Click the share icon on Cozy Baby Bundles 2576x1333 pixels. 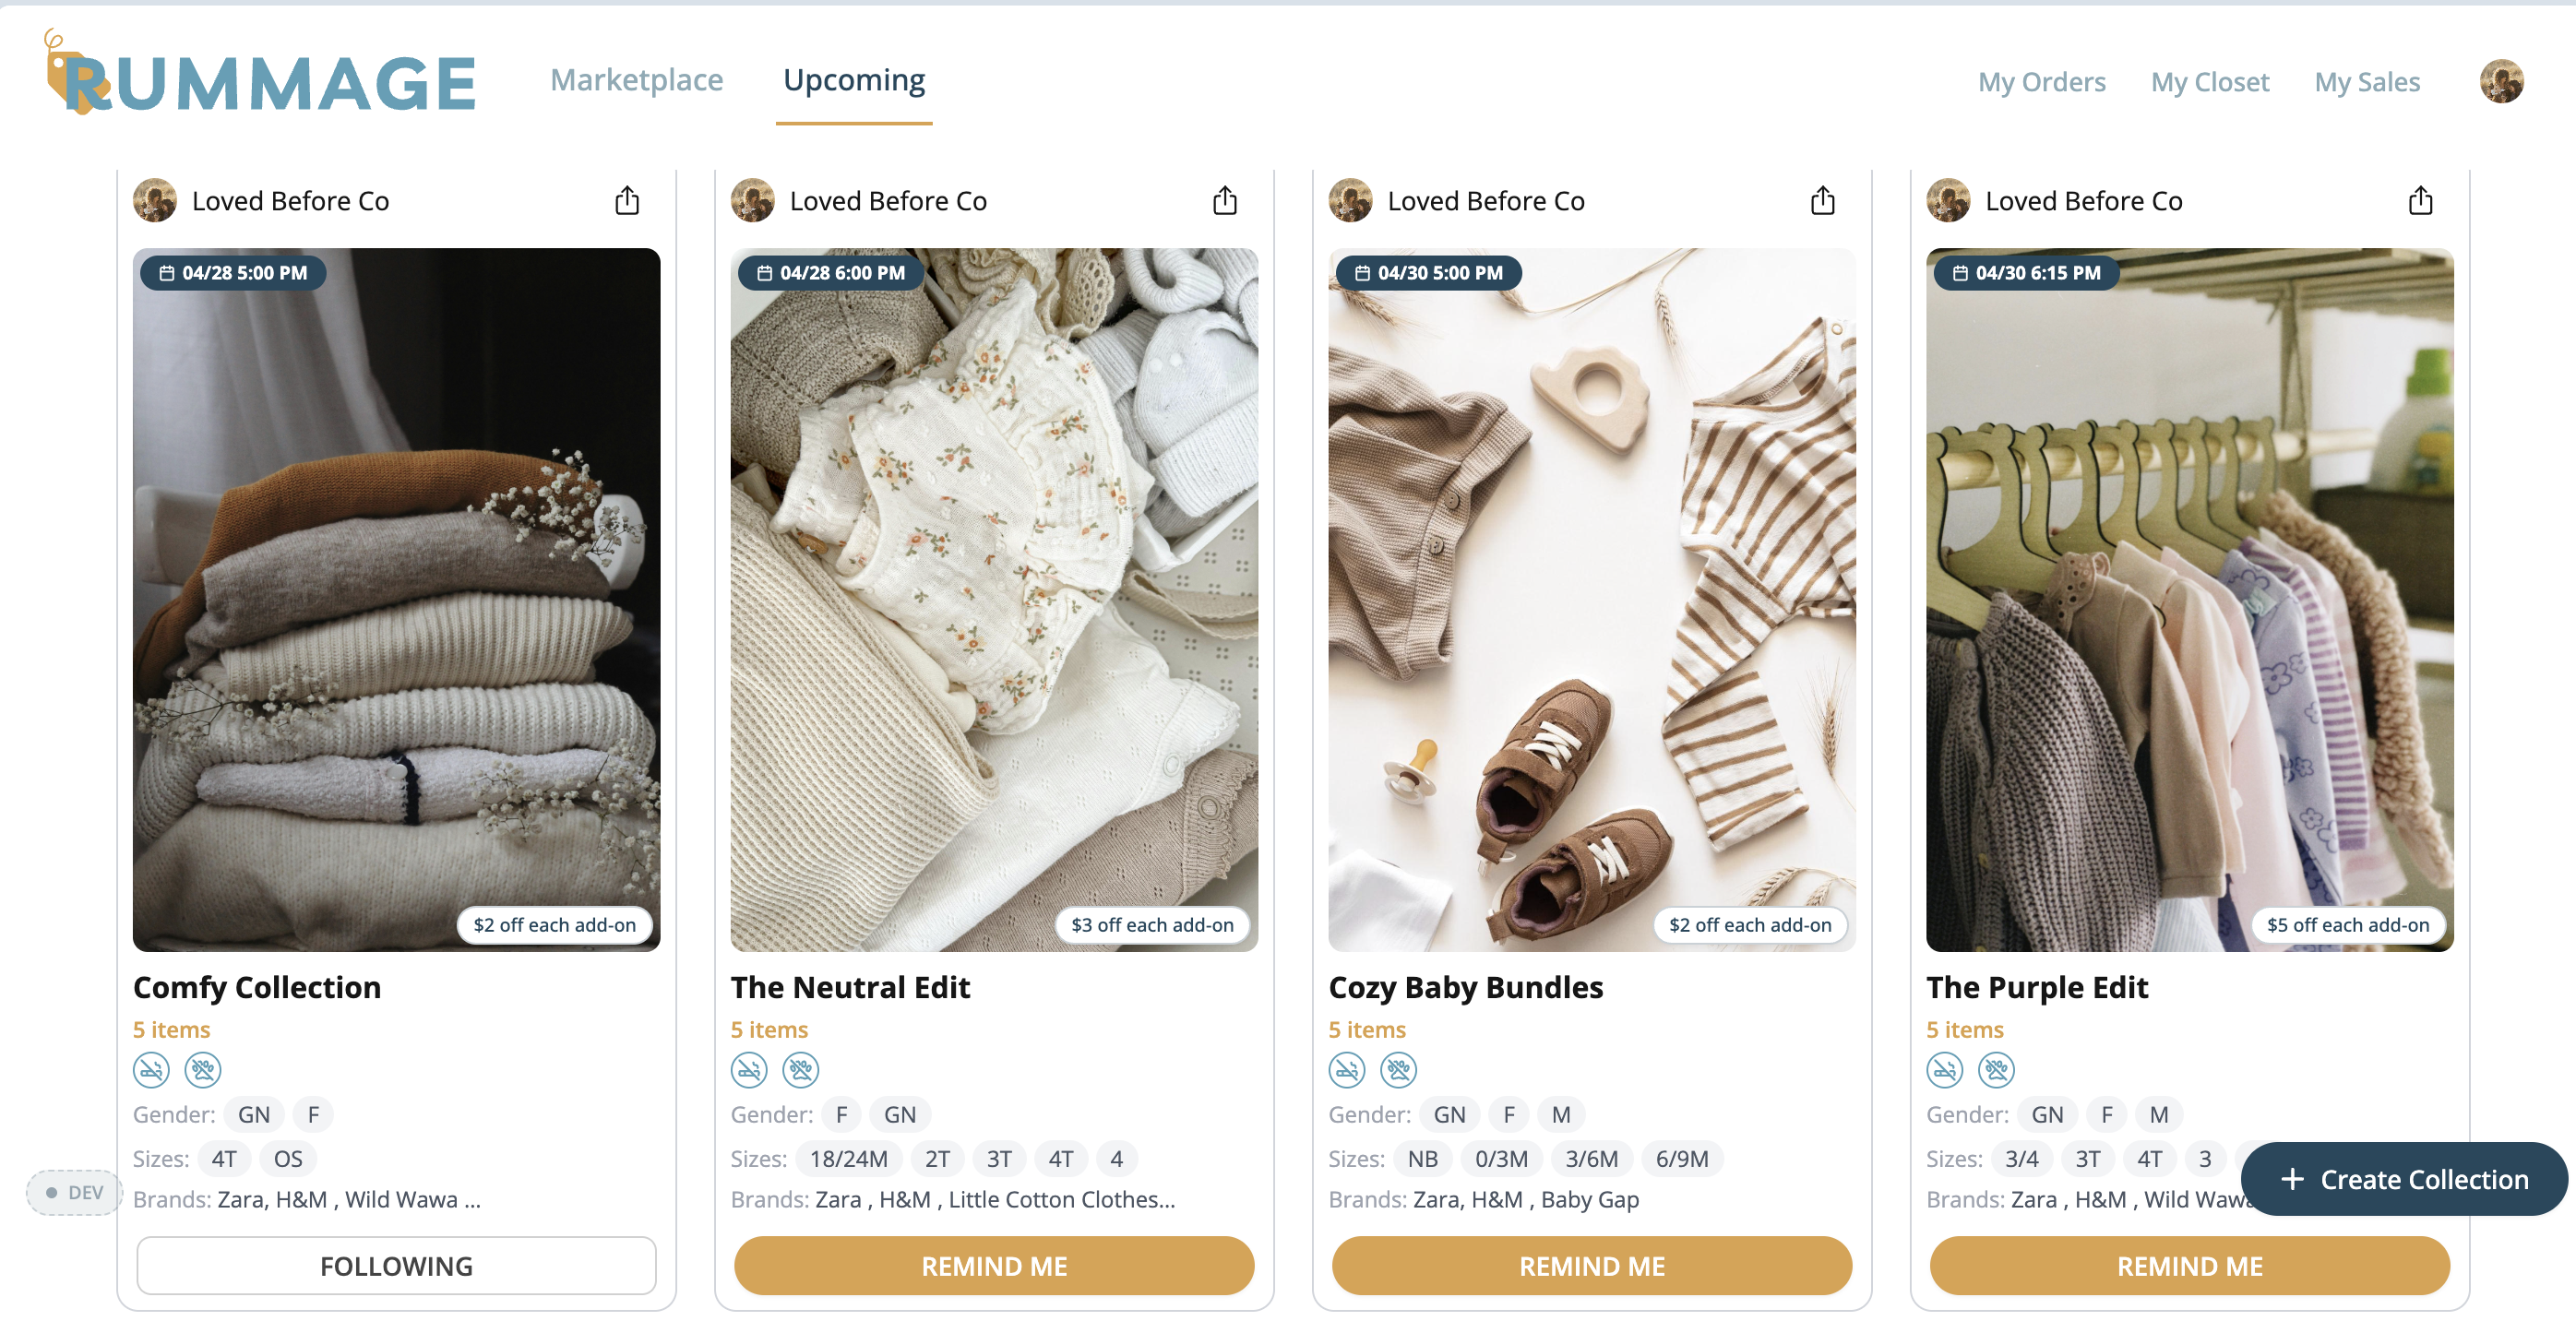tap(1822, 200)
